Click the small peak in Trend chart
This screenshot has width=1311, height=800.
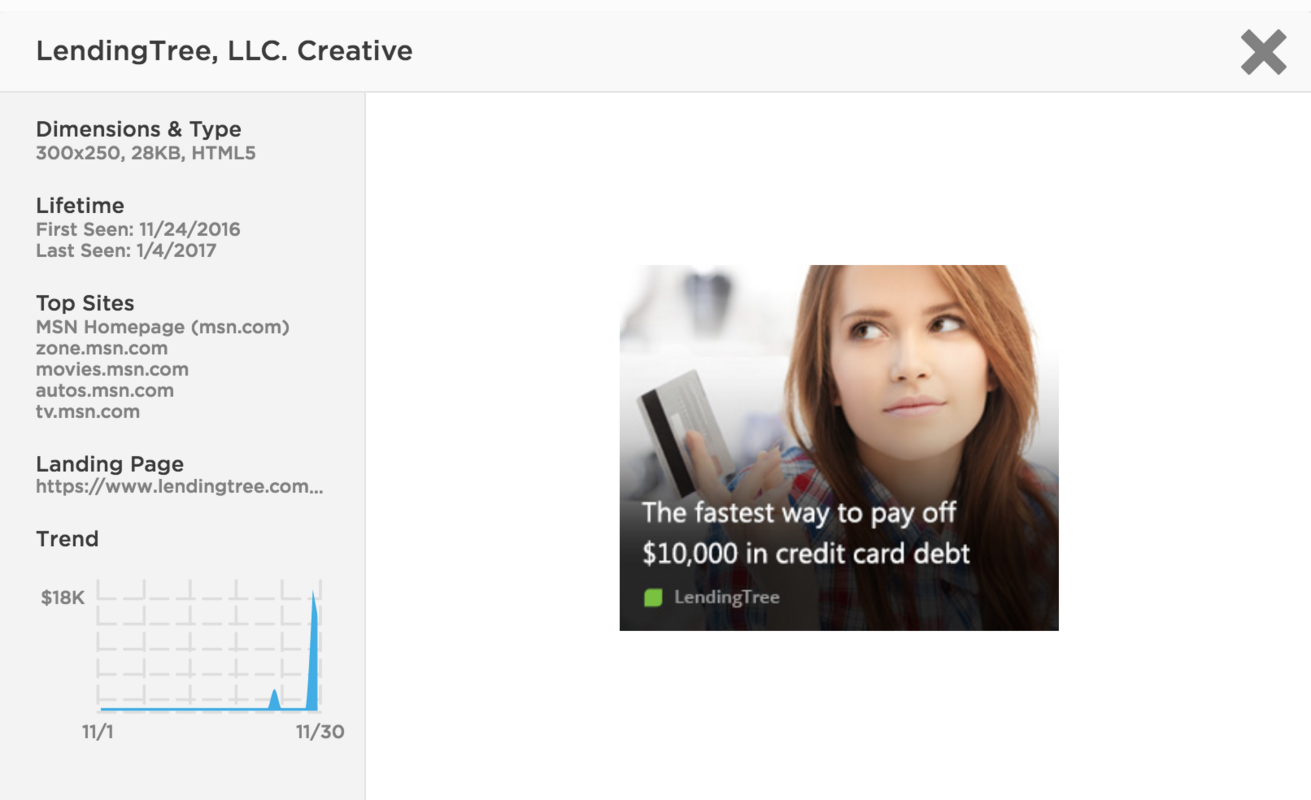click(x=274, y=699)
